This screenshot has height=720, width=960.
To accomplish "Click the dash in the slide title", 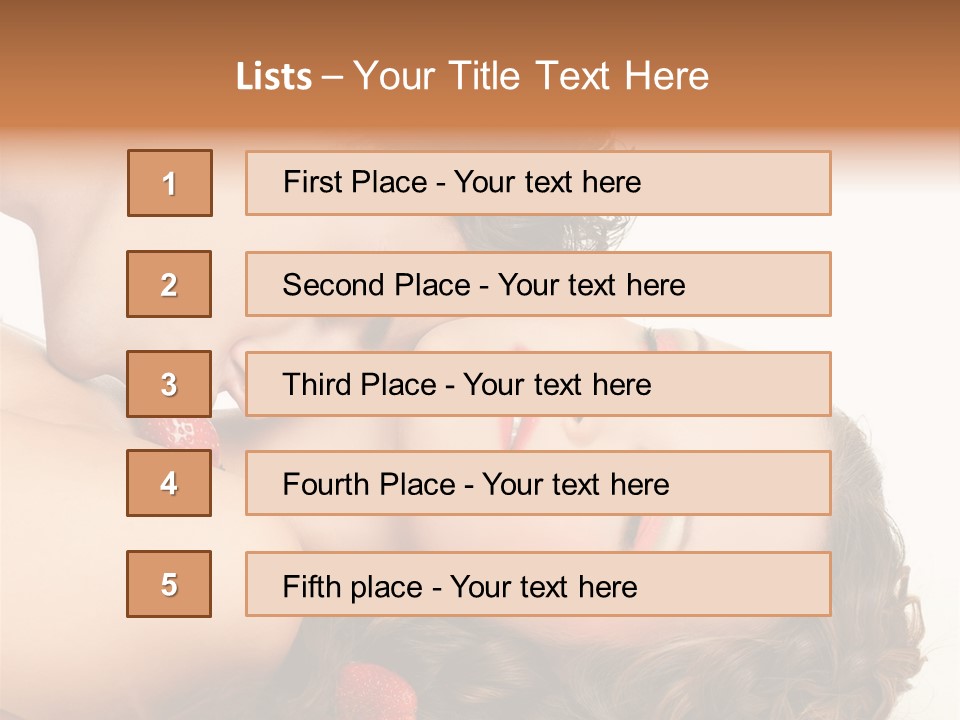I will click(333, 76).
